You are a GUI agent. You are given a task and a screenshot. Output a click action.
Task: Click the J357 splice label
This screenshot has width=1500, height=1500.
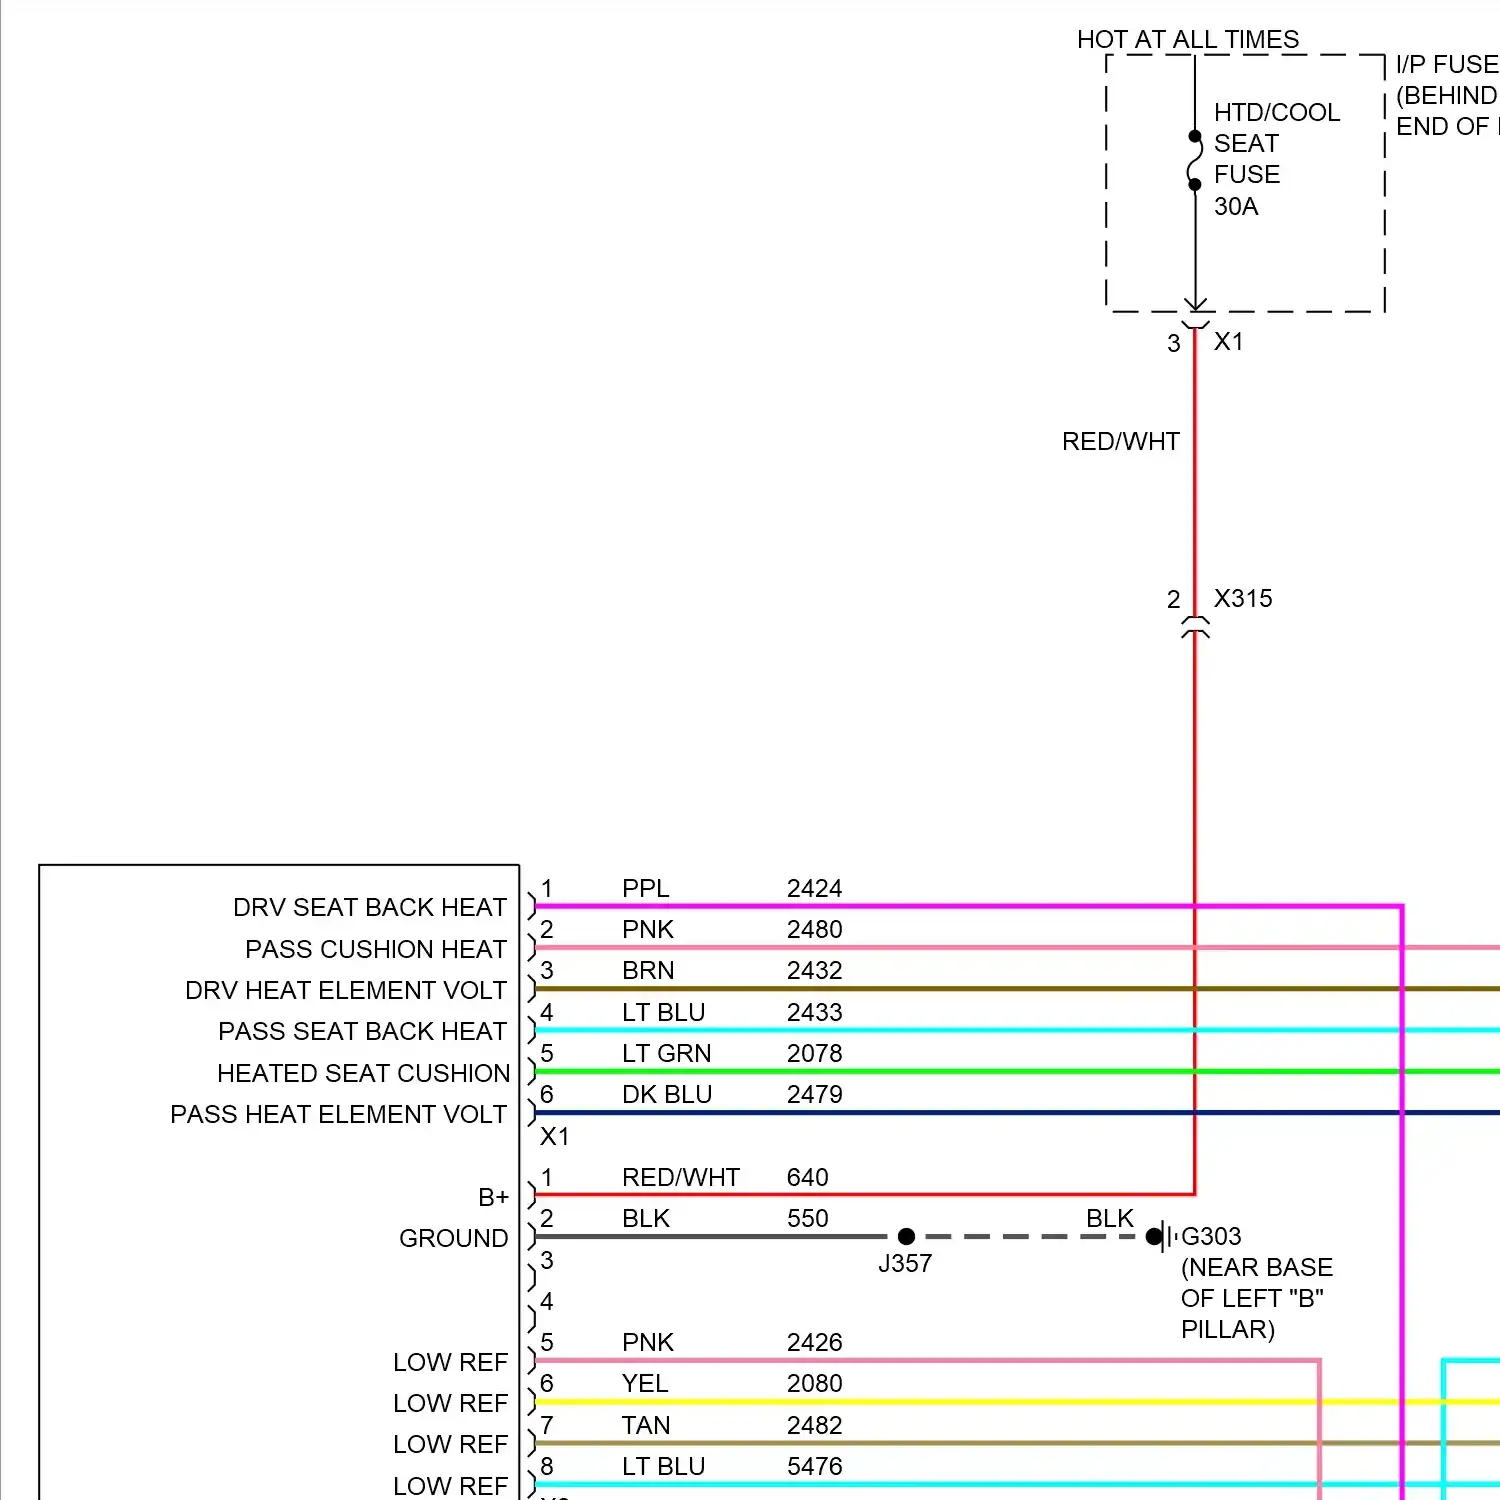(905, 1264)
